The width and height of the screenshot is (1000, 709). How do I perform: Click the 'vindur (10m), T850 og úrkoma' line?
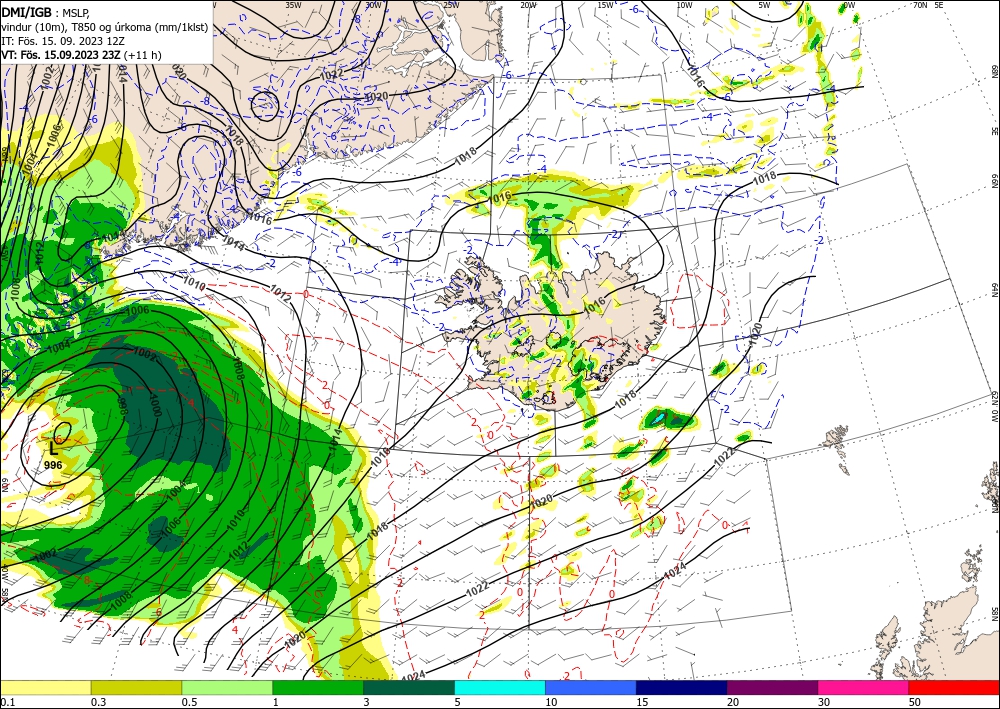(x=105, y=26)
